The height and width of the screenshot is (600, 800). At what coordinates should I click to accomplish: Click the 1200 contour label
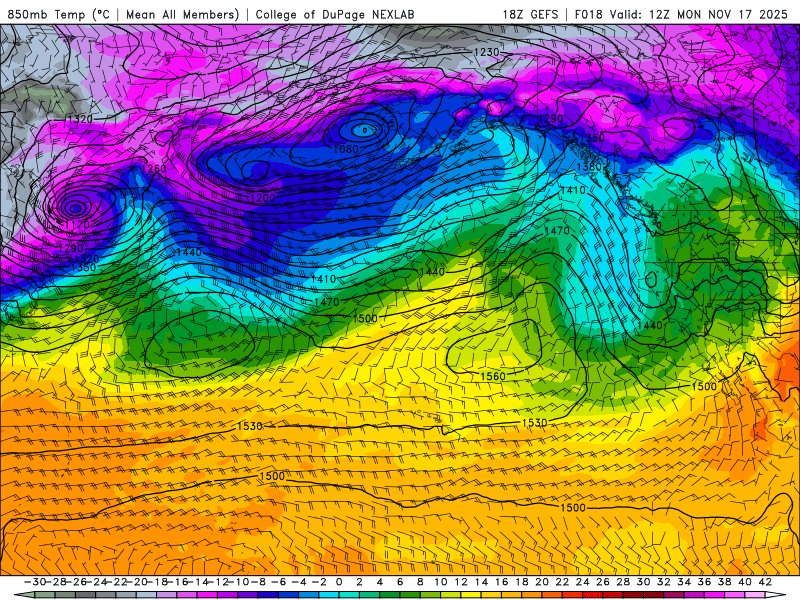click(x=262, y=197)
